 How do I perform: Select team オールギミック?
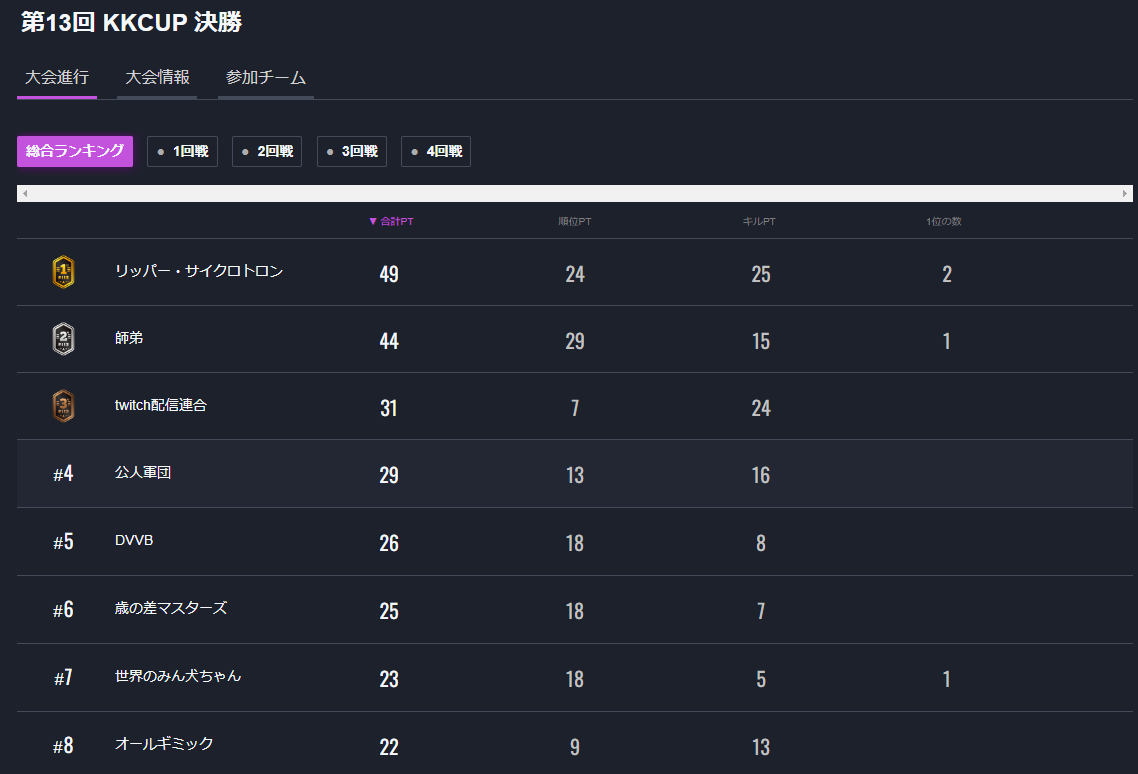click(164, 744)
